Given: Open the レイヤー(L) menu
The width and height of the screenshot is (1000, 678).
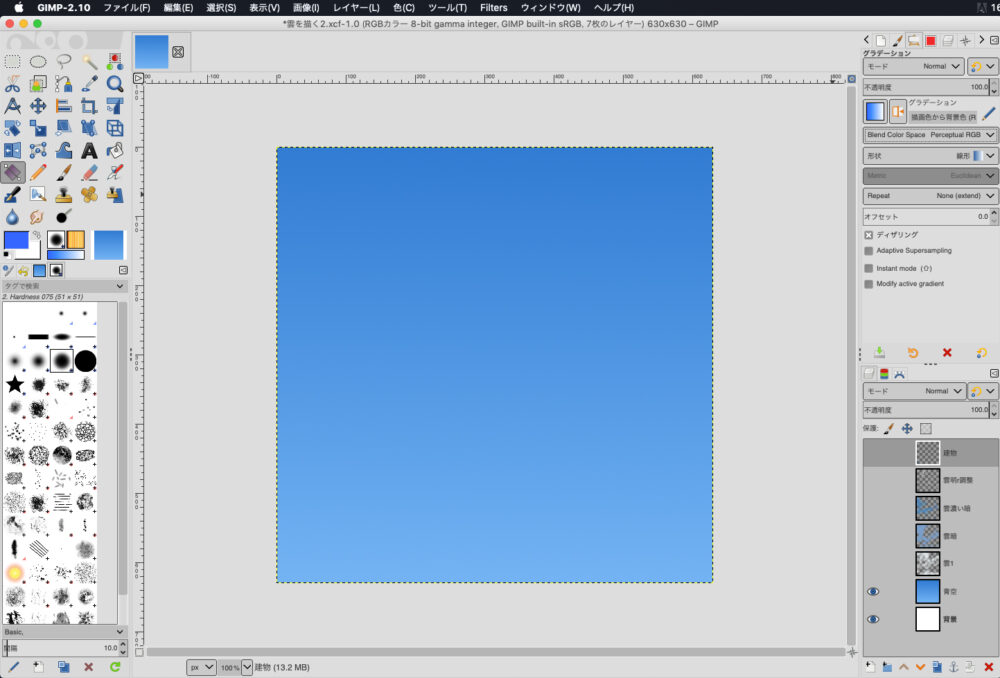Looking at the screenshot, I should tap(356, 8).
